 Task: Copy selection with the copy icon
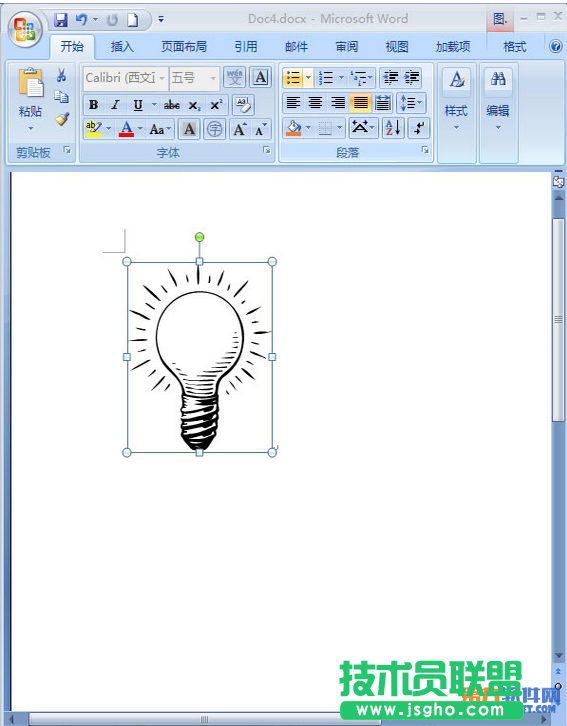click(x=61, y=97)
